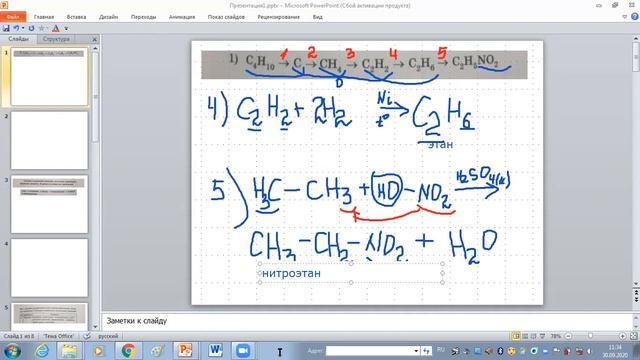The height and width of the screenshot is (360, 640).
Task: Click the Undo arrow icon
Action: click(x=16, y=28)
